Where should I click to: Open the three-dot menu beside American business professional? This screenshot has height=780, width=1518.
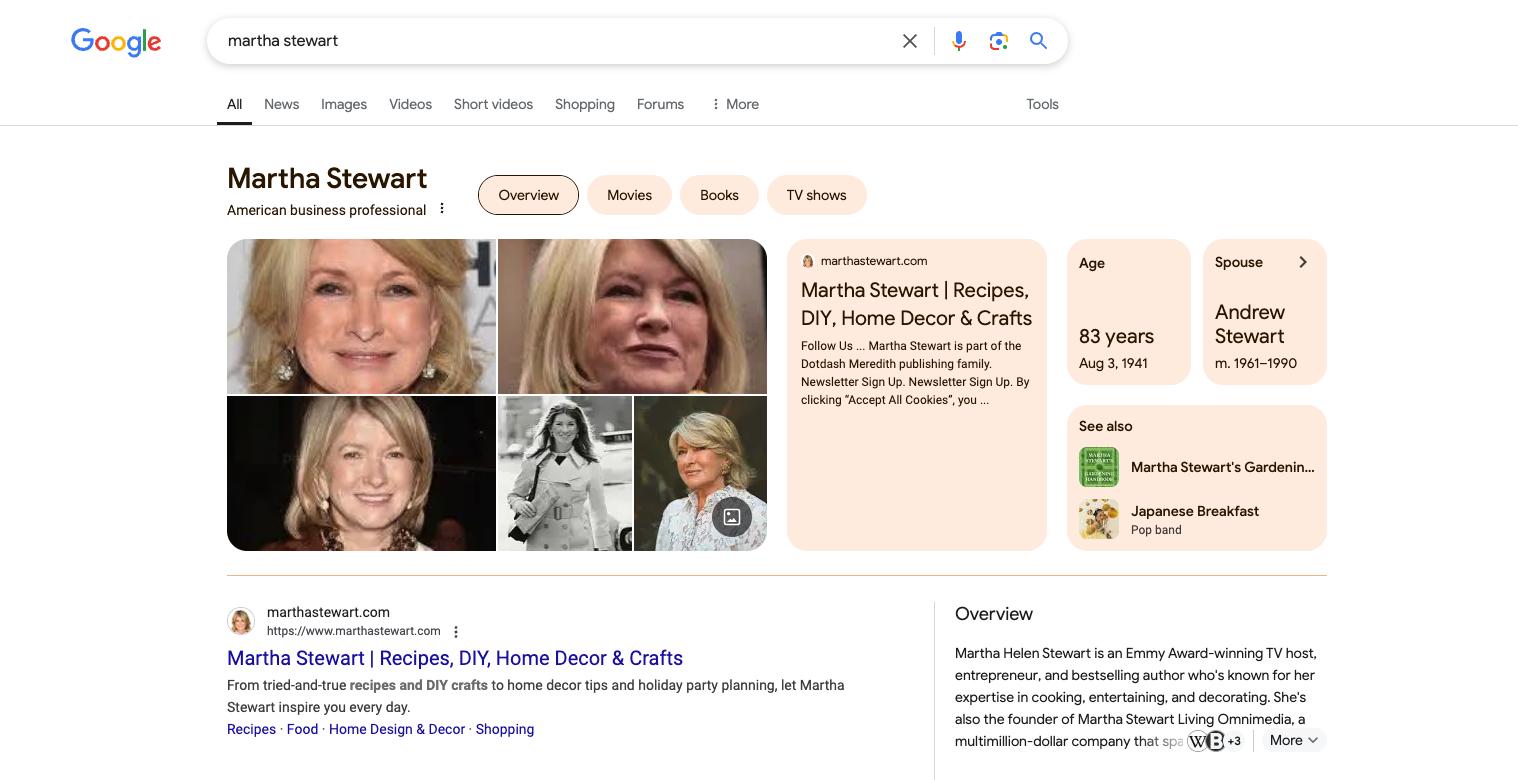click(x=442, y=209)
